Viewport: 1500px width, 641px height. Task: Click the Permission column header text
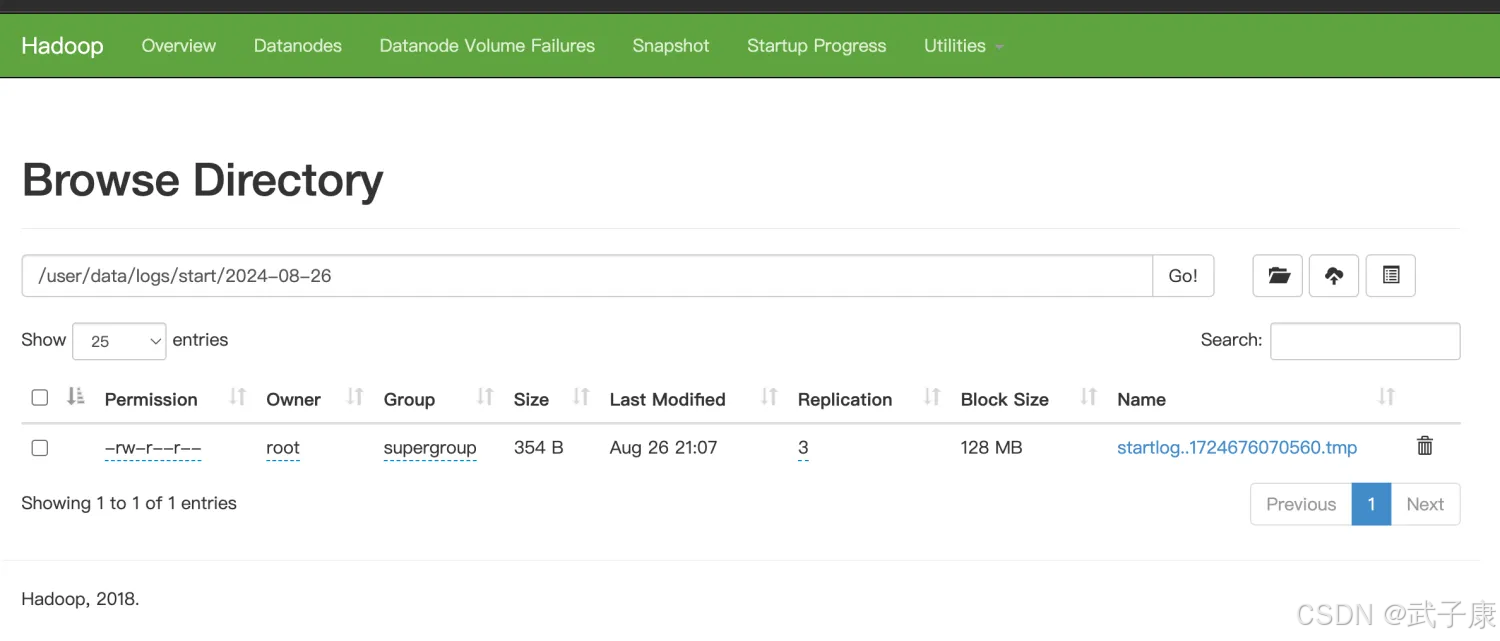151,399
